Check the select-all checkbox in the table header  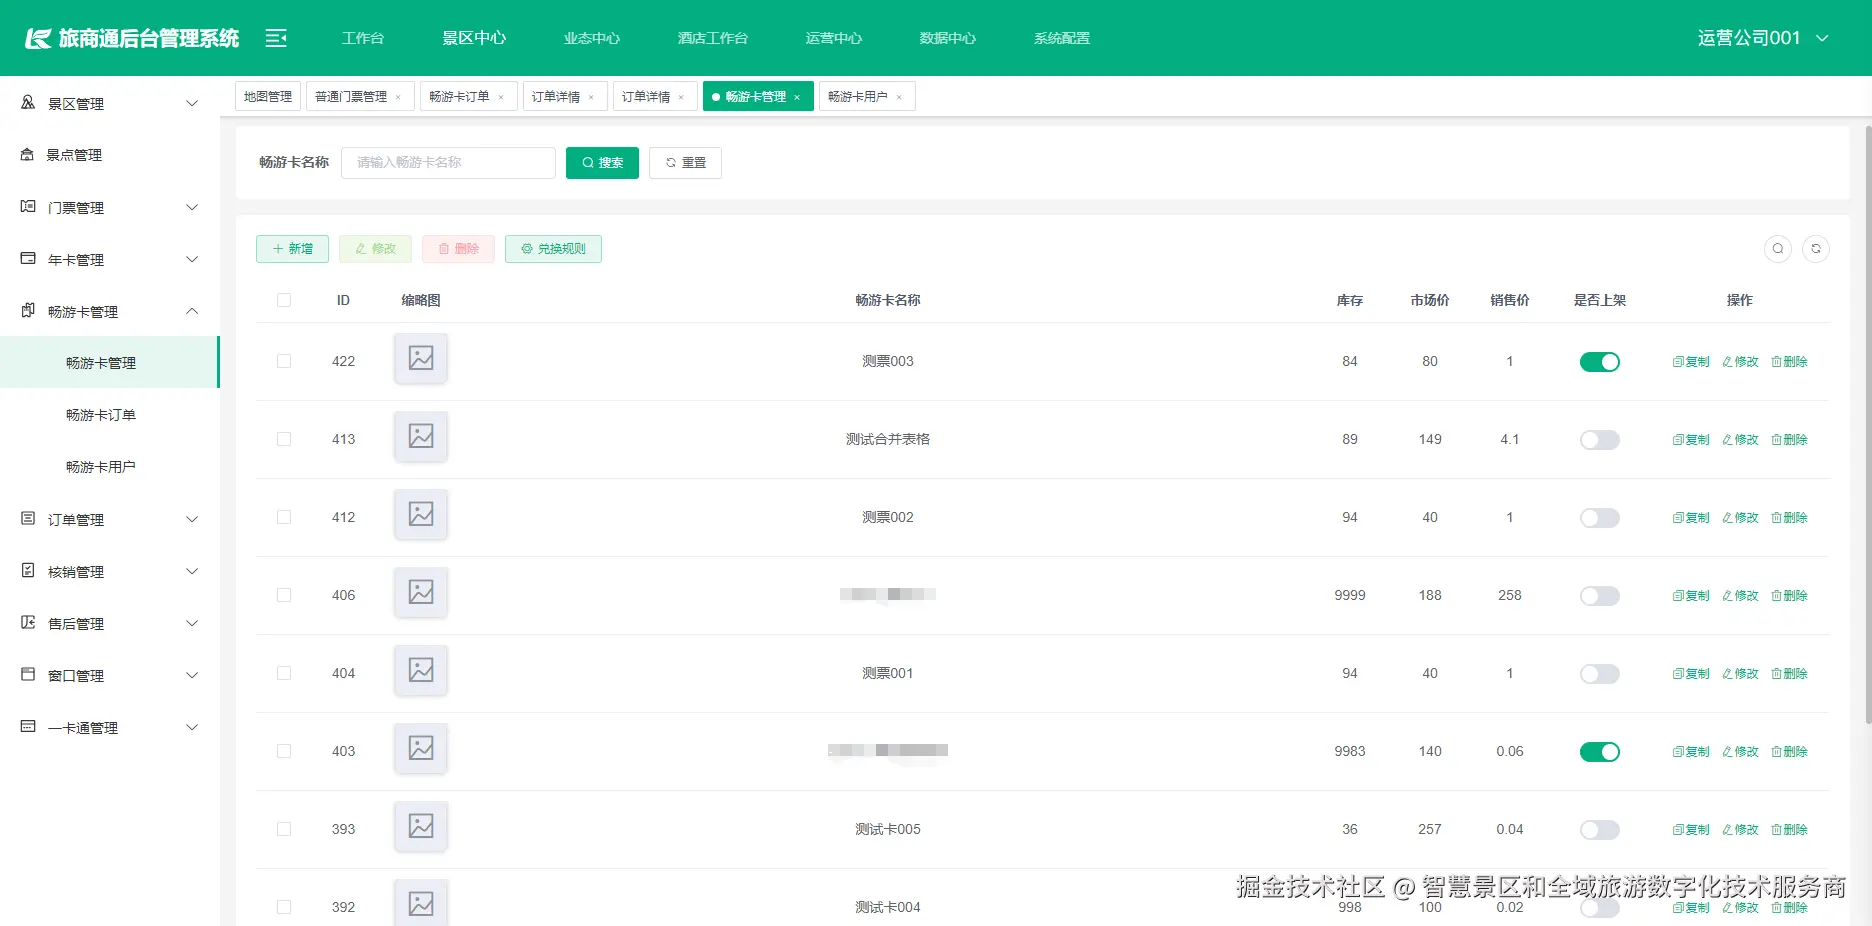click(x=284, y=299)
